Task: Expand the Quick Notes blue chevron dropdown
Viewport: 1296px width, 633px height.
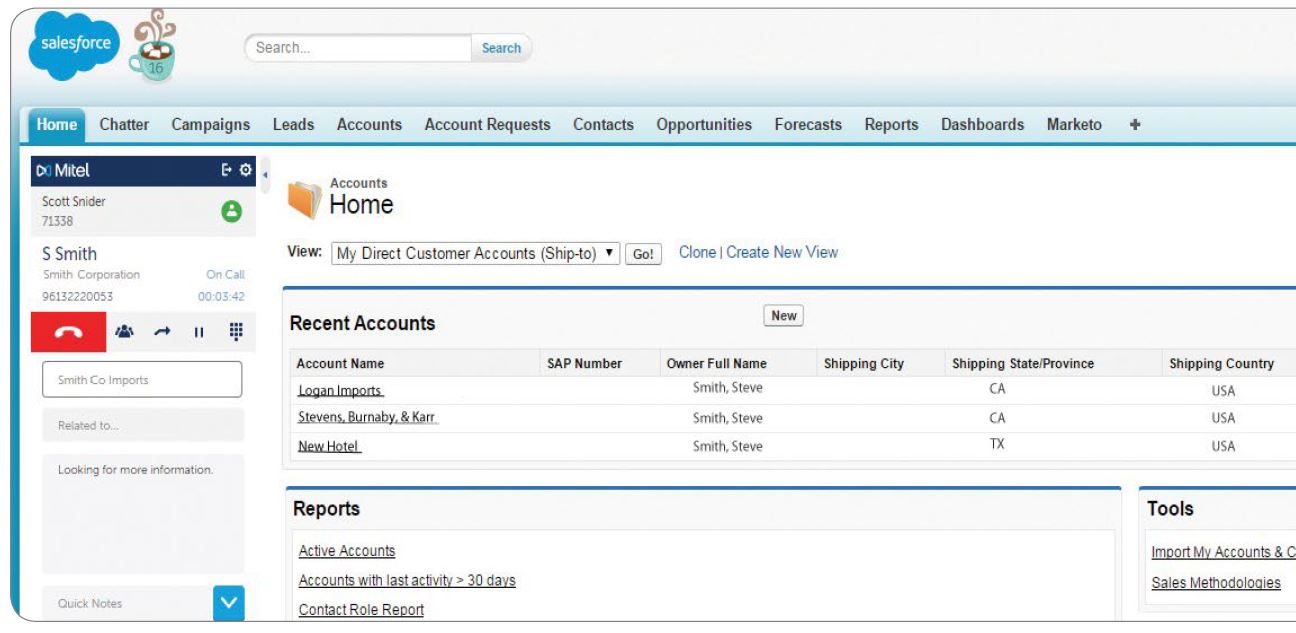Action: (x=229, y=602)
